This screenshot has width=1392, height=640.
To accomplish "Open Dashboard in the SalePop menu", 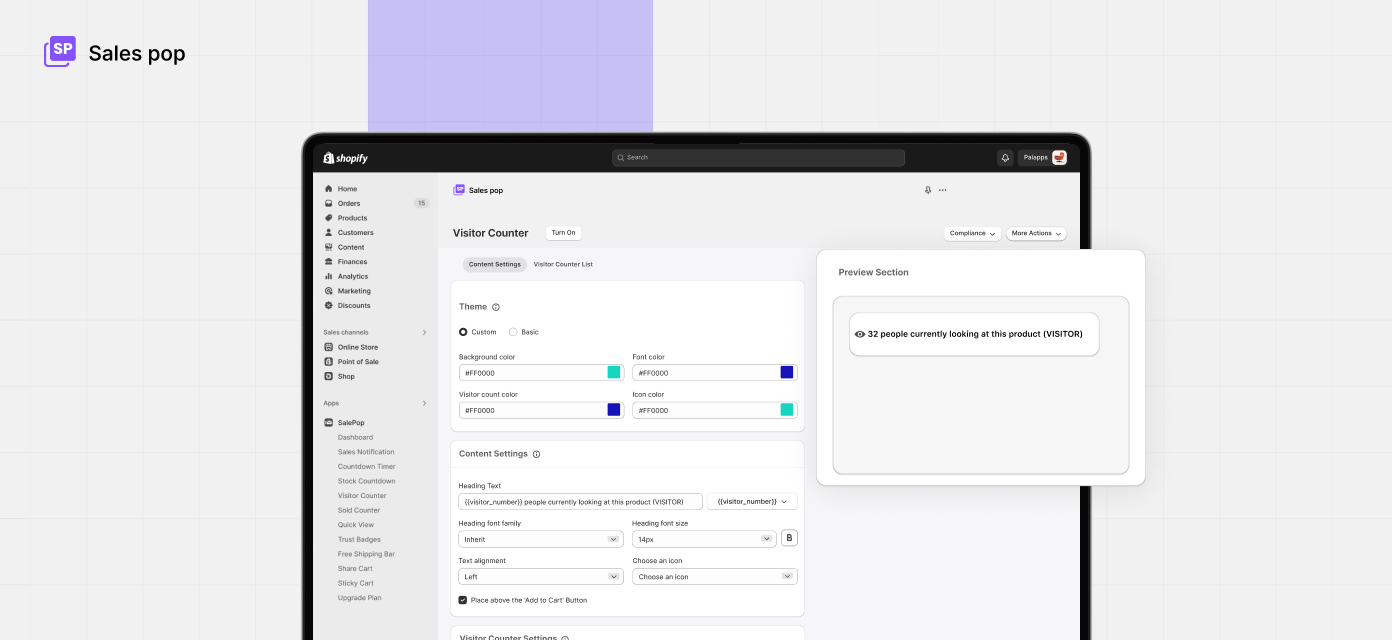I will point(355,437).
